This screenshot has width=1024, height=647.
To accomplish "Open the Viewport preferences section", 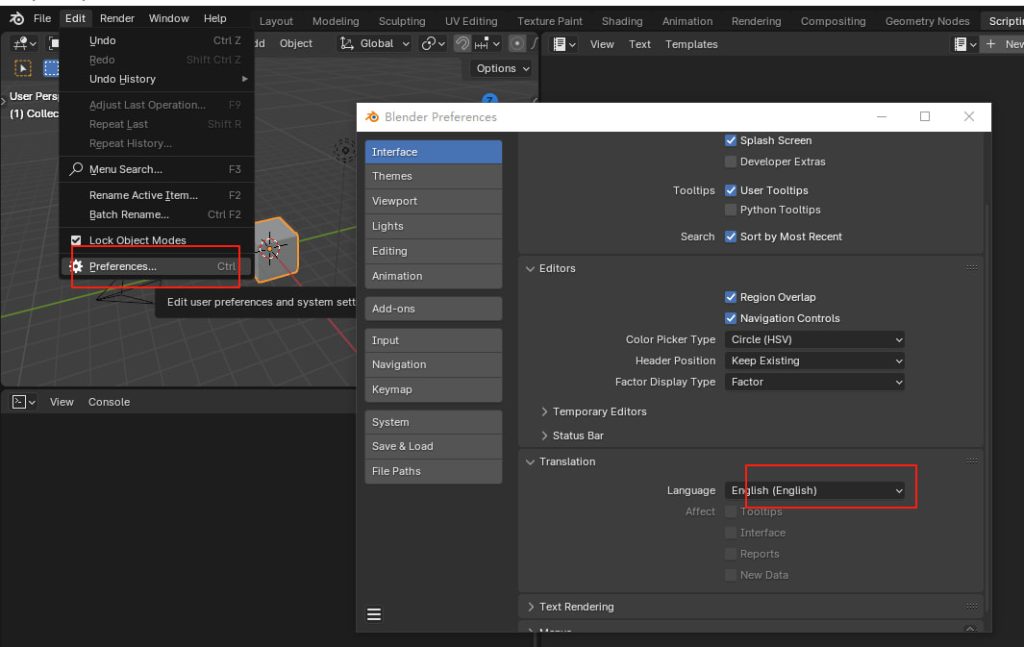I will tap(433, 201).
